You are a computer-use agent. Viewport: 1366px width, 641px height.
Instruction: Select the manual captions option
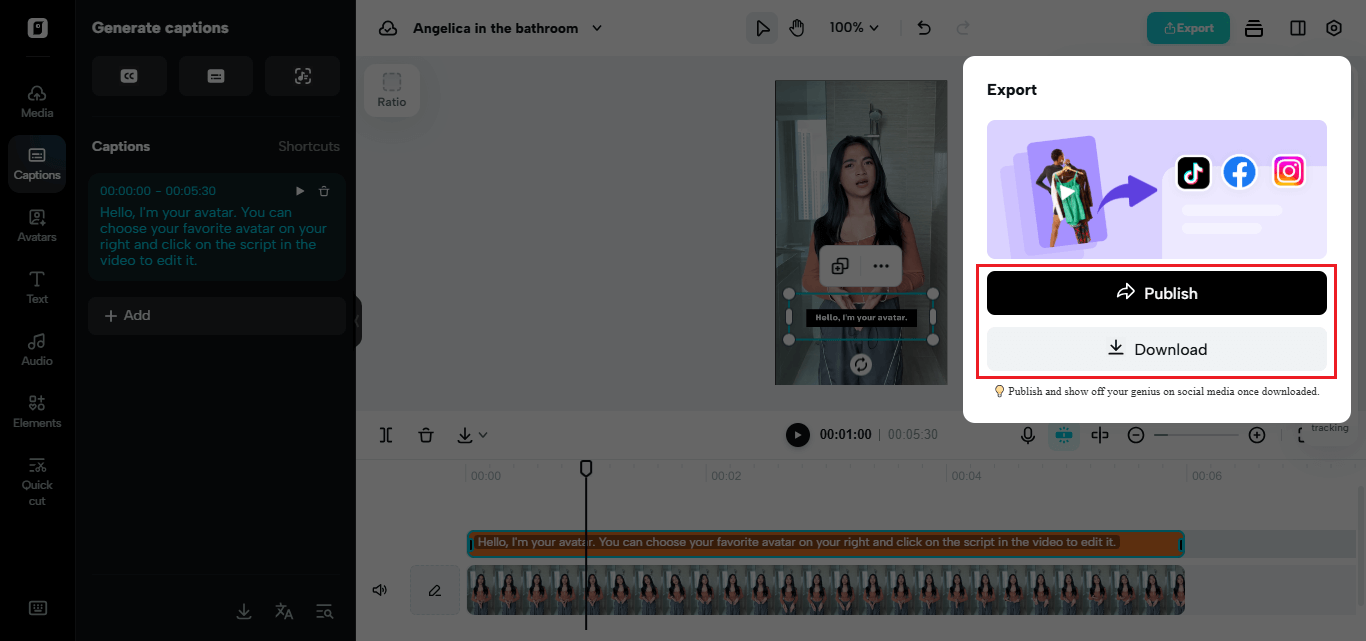216,76
